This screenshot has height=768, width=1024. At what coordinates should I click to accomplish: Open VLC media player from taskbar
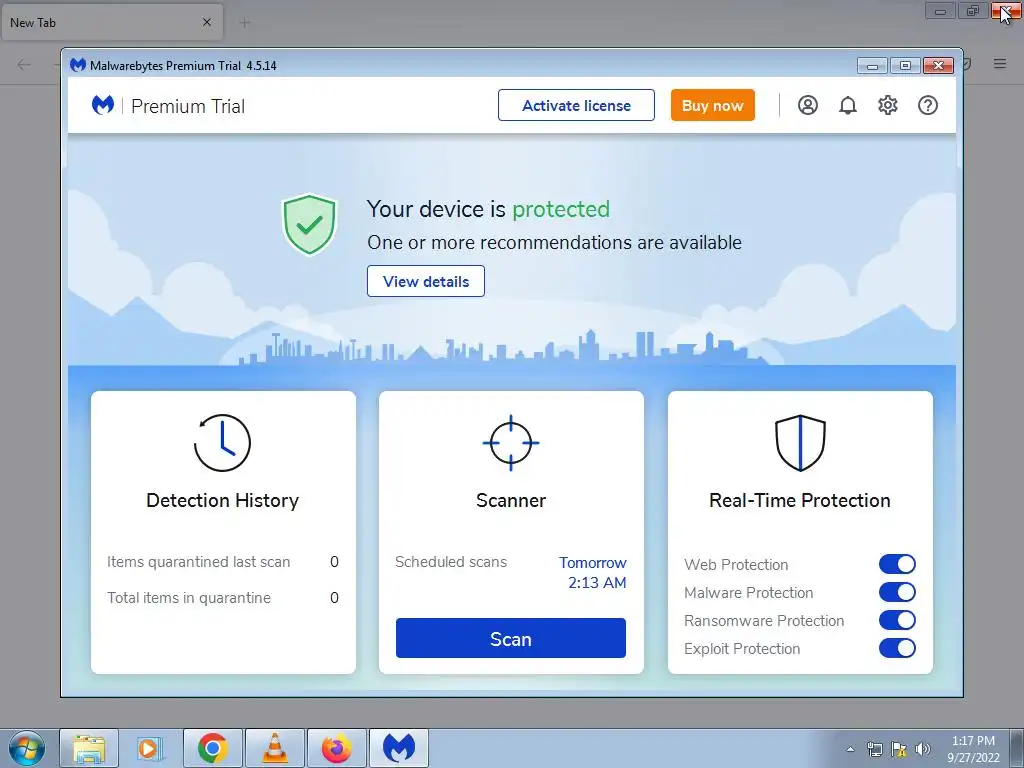(x=274, y=748)
